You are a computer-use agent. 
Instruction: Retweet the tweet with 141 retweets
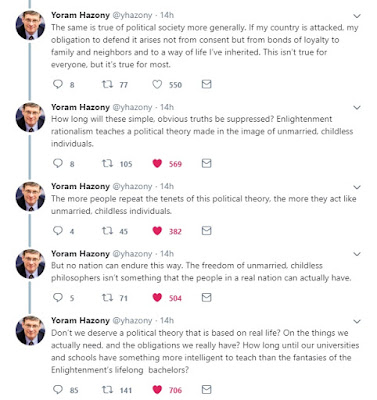(107, 389)
